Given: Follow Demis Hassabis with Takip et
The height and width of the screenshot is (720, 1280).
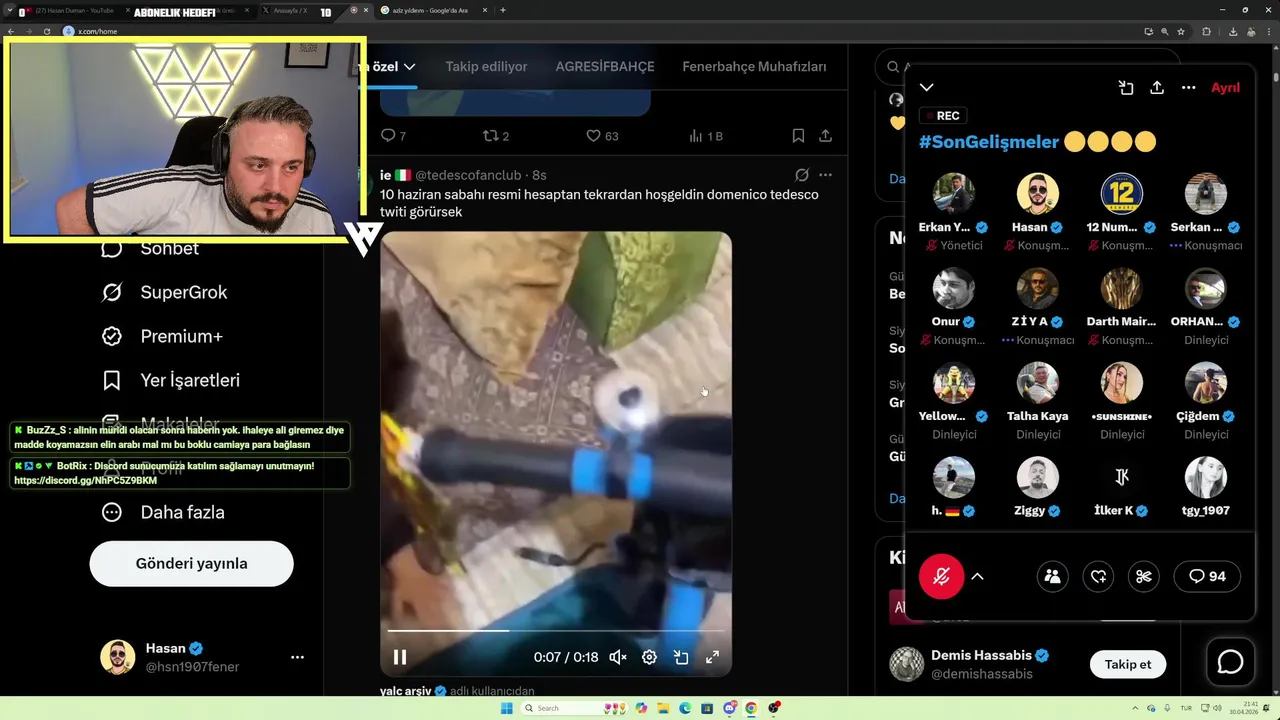Looking at the screenshot, I should coord(1128,664).
